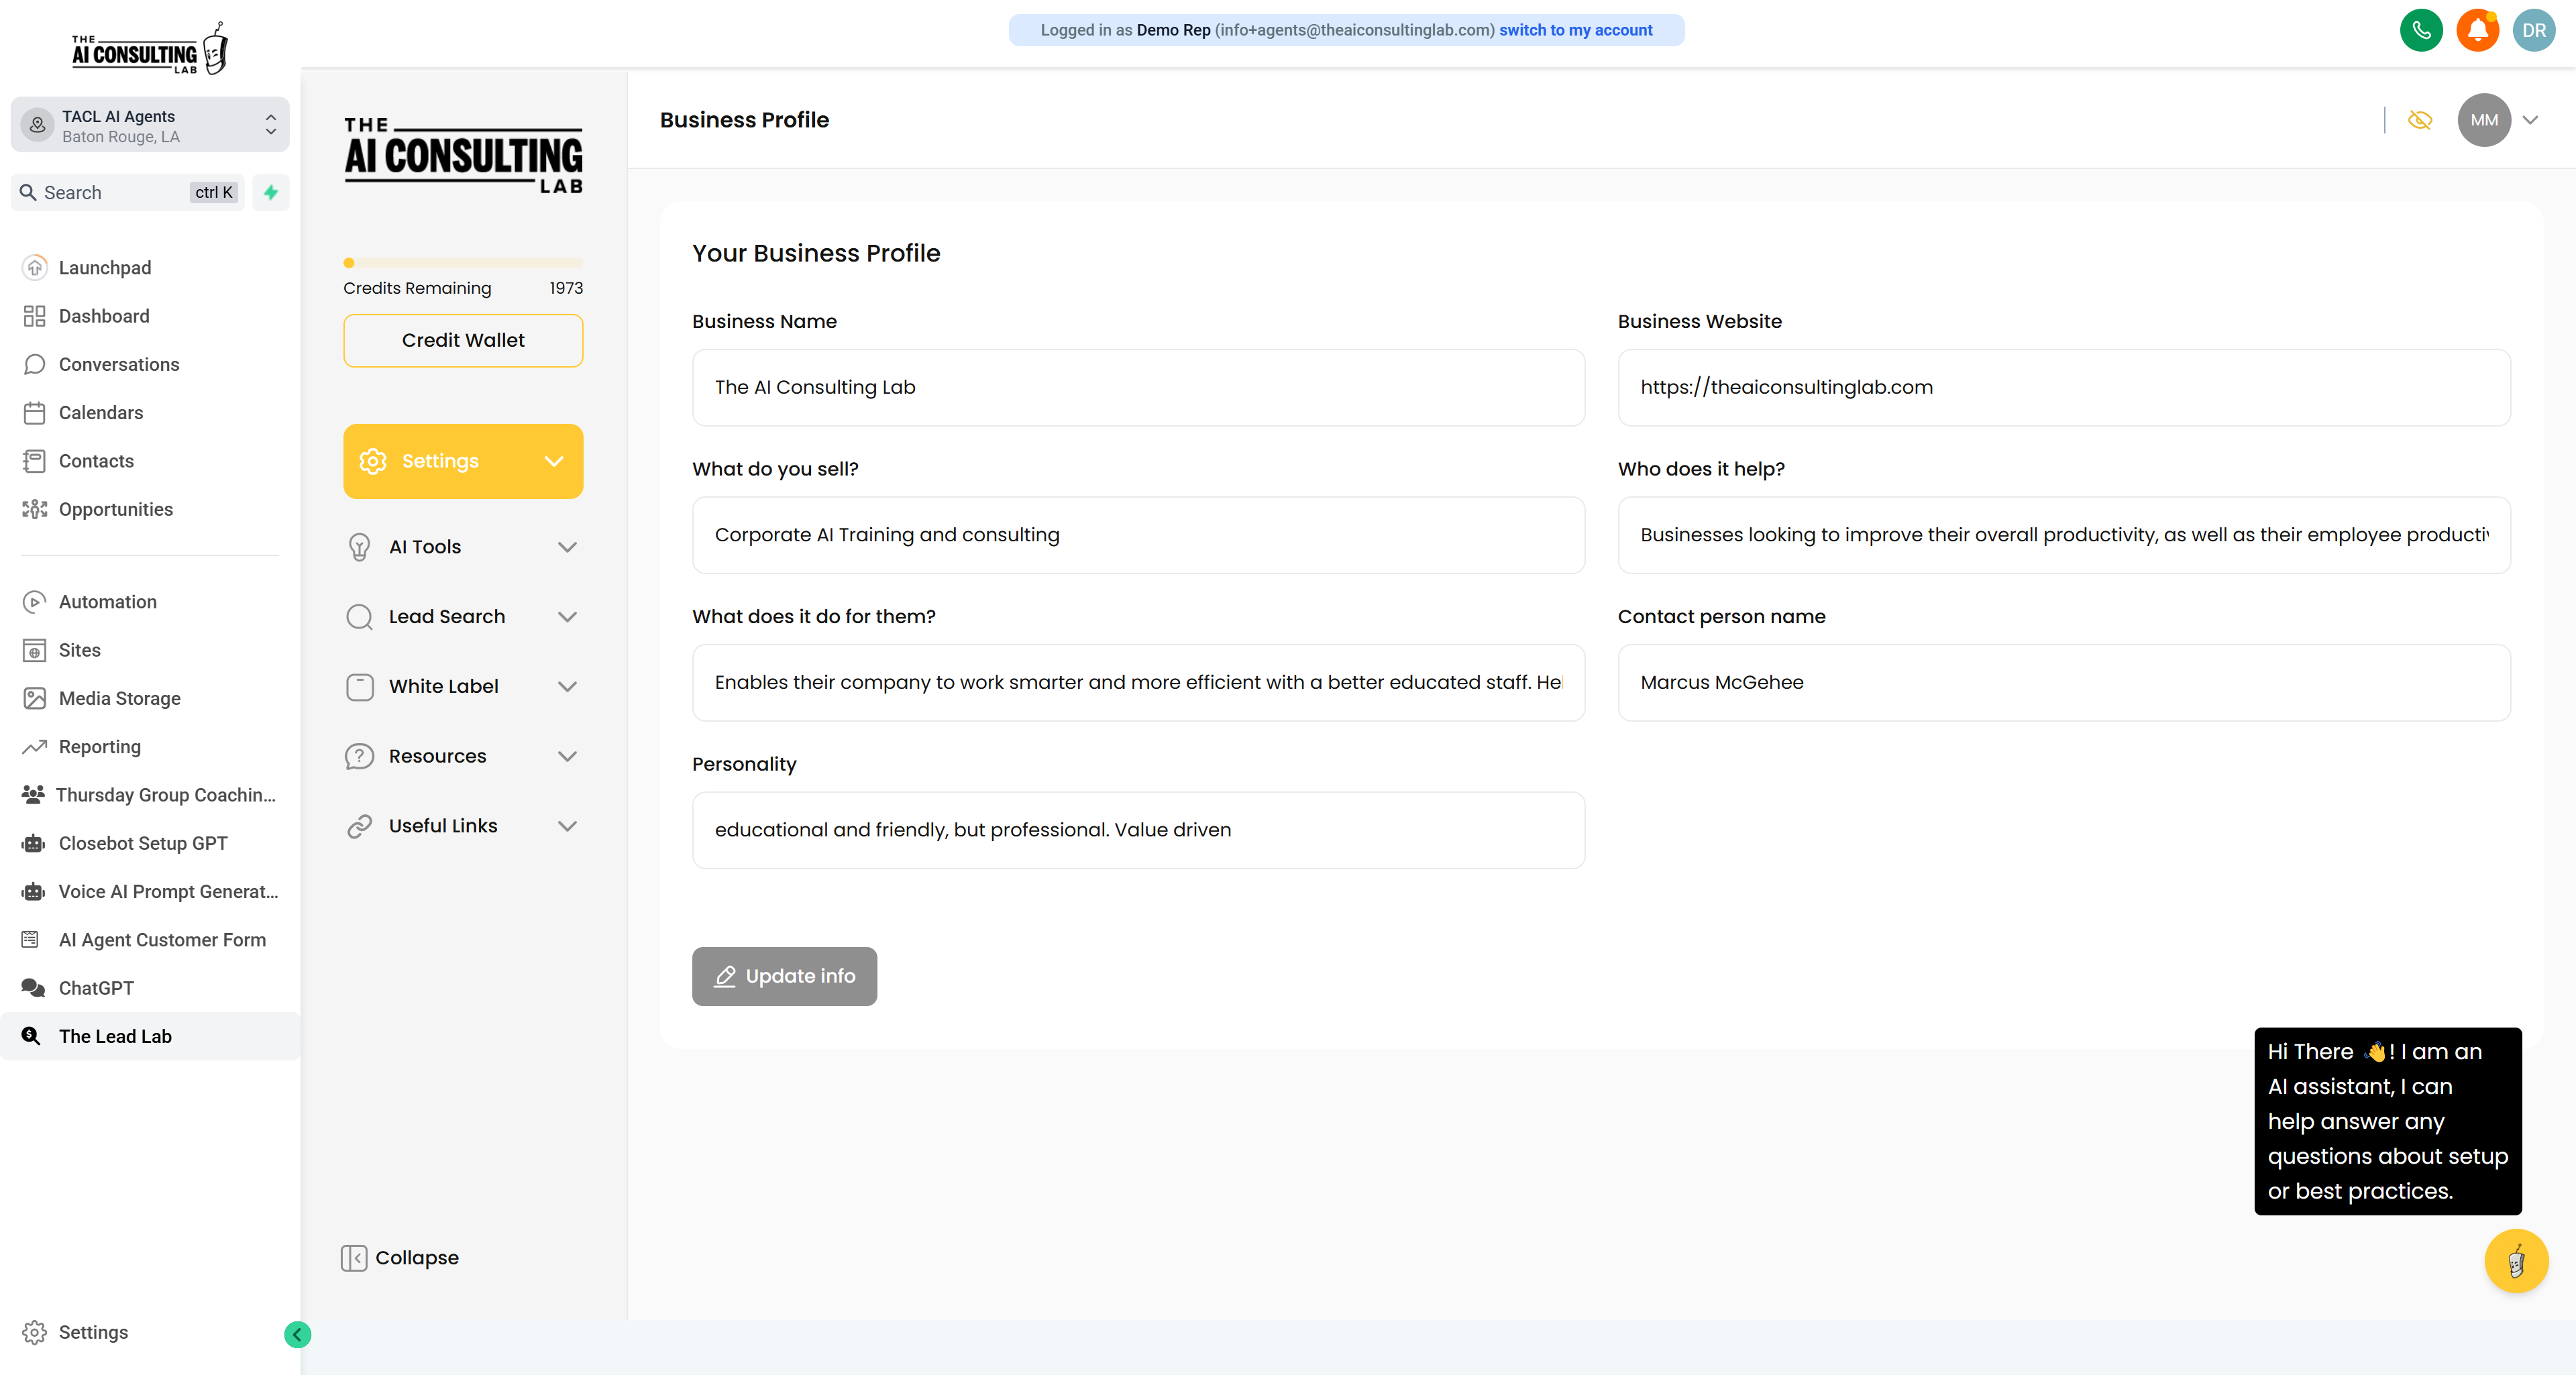This screenshot has height=1375, width=2576.
Task: Click the DR user avatar
Action: (2533, 30)
